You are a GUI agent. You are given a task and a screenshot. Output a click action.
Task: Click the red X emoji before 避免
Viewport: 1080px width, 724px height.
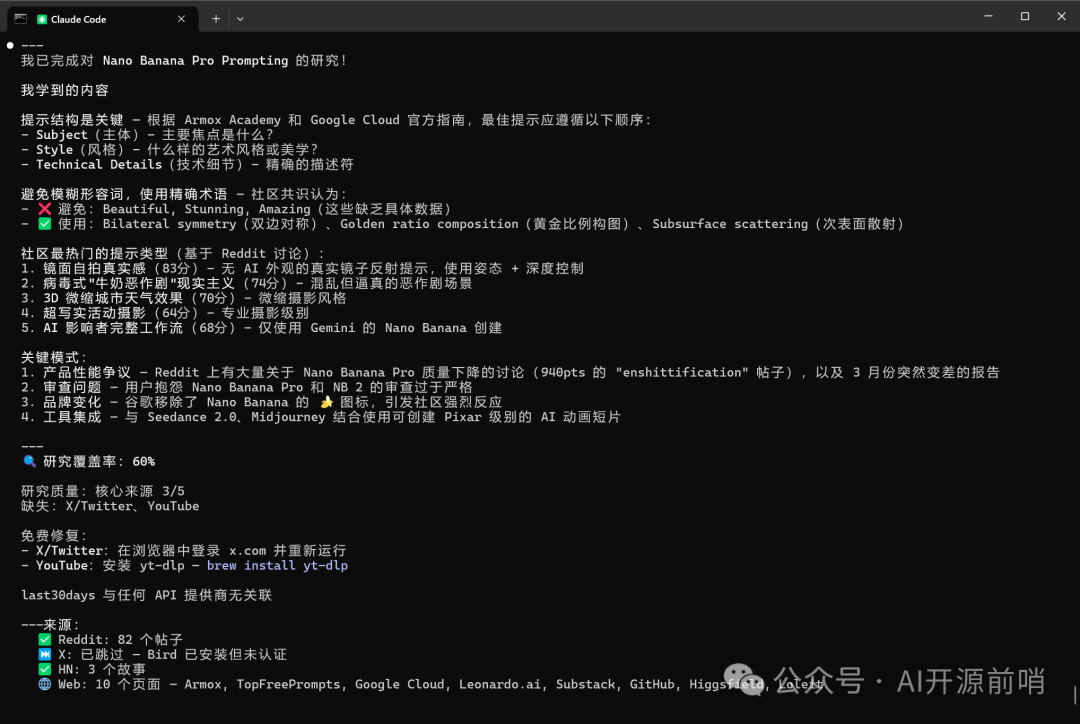(44, 209)
